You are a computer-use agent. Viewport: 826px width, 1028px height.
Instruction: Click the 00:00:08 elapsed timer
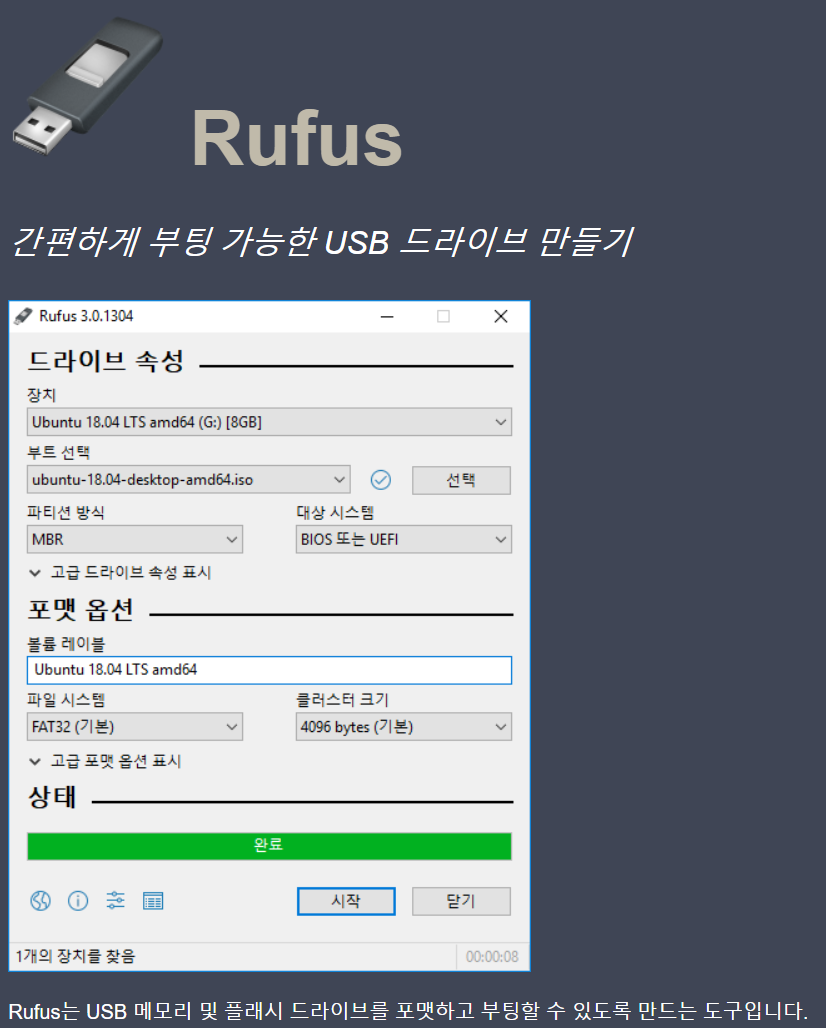coord(492,957)
